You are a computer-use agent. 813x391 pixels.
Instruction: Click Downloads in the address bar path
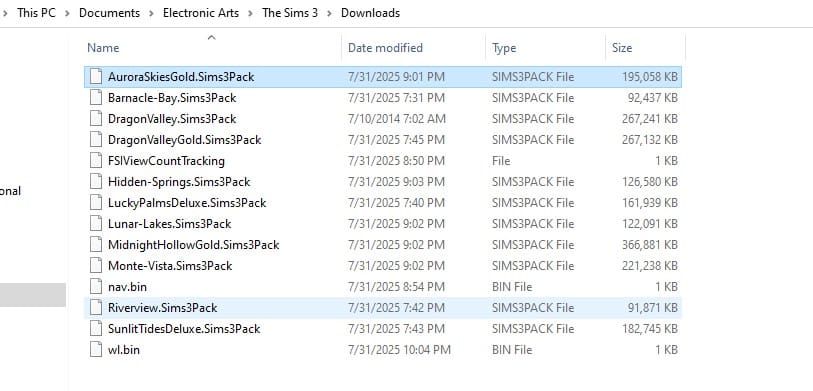(370, 13)
